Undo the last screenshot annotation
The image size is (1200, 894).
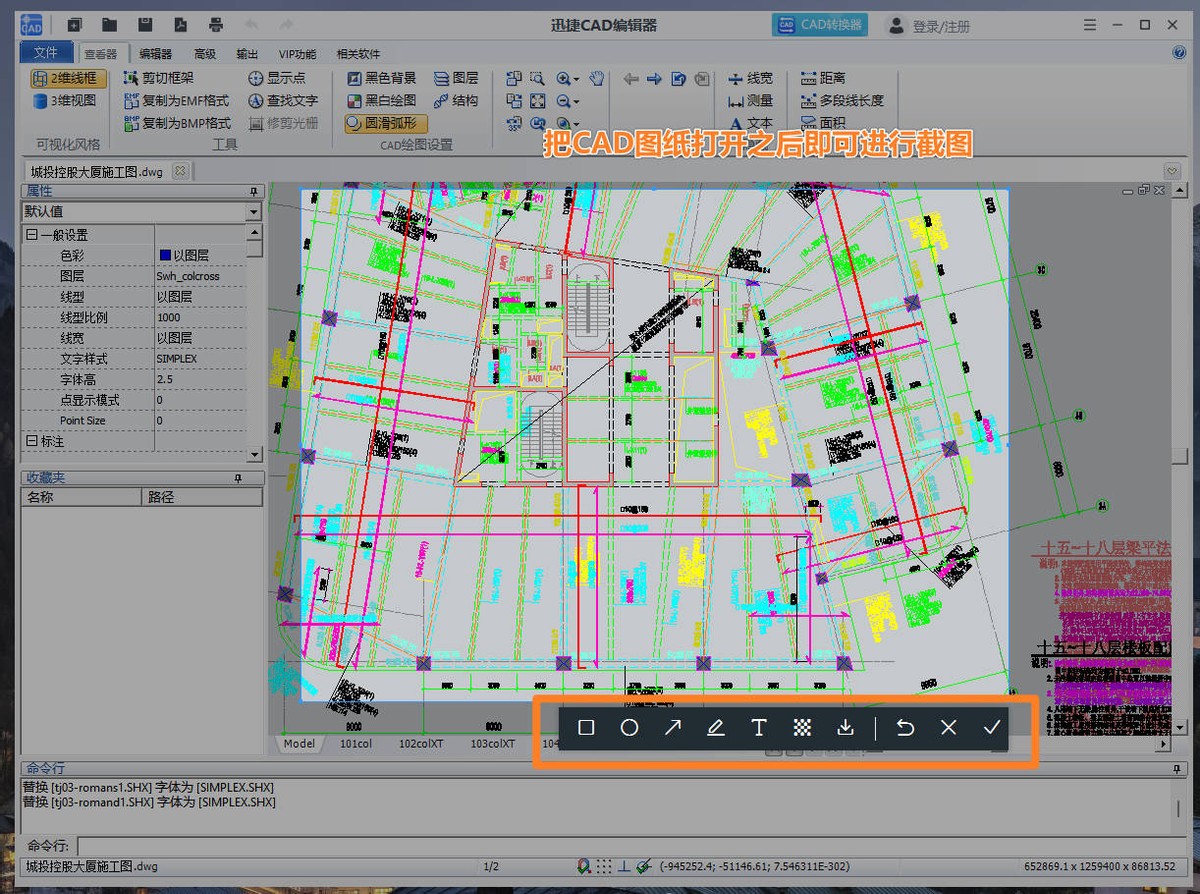click(905, 728)
